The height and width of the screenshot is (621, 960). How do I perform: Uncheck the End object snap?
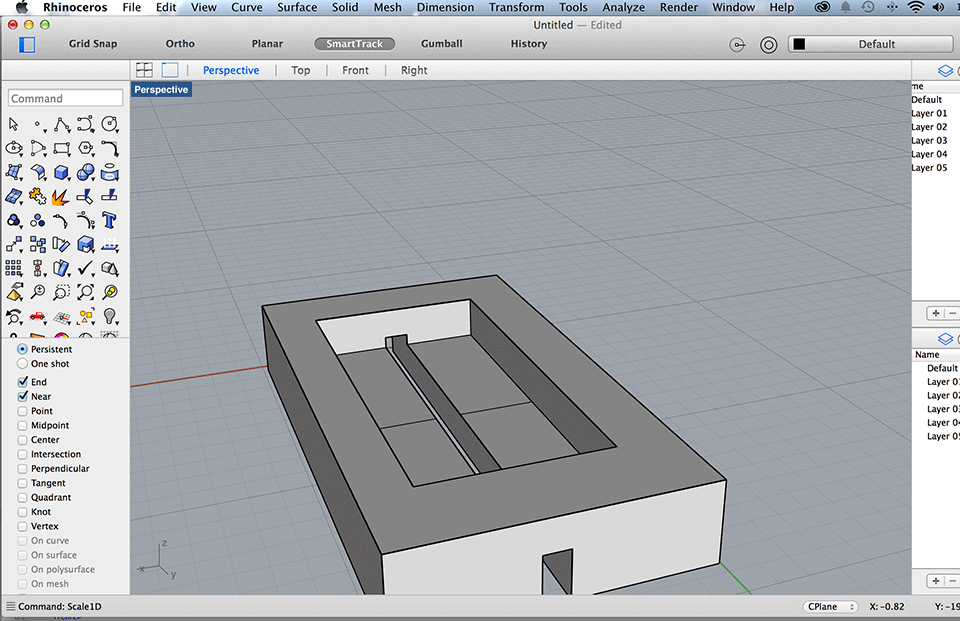(23, 382)
